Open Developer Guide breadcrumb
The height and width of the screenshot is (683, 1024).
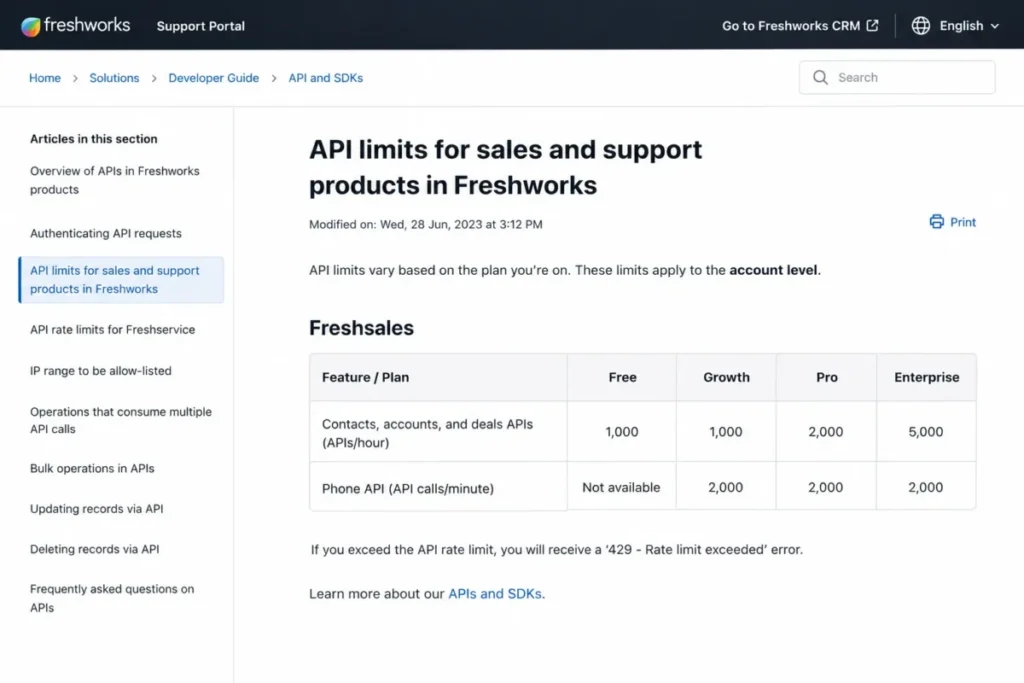point(214,78)
